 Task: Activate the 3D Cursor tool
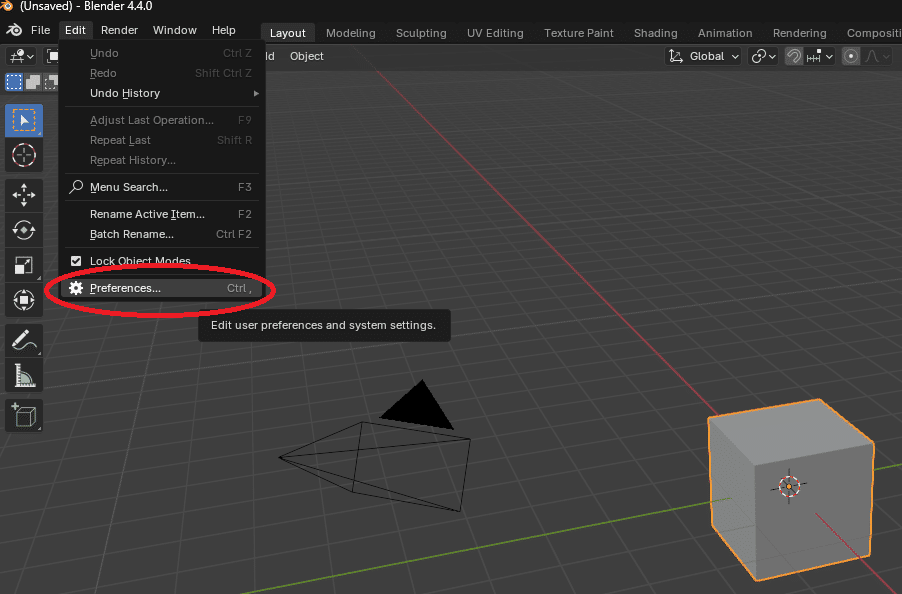(23, 155)
